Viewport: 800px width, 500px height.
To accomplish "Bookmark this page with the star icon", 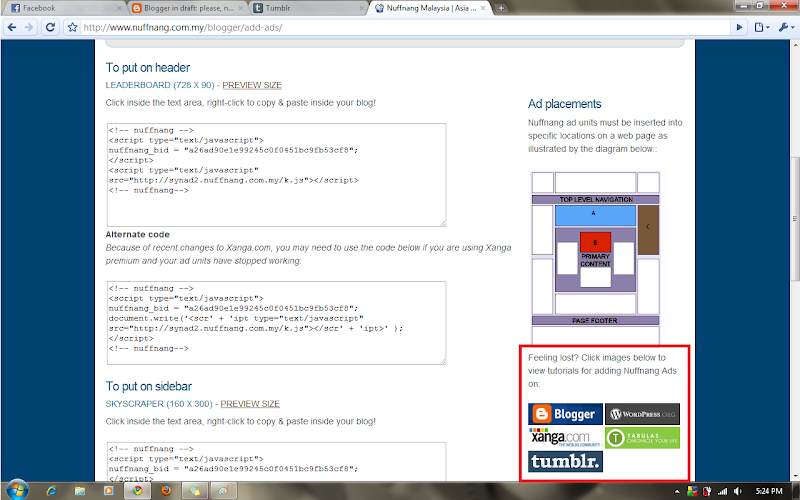I will (72, 28).
